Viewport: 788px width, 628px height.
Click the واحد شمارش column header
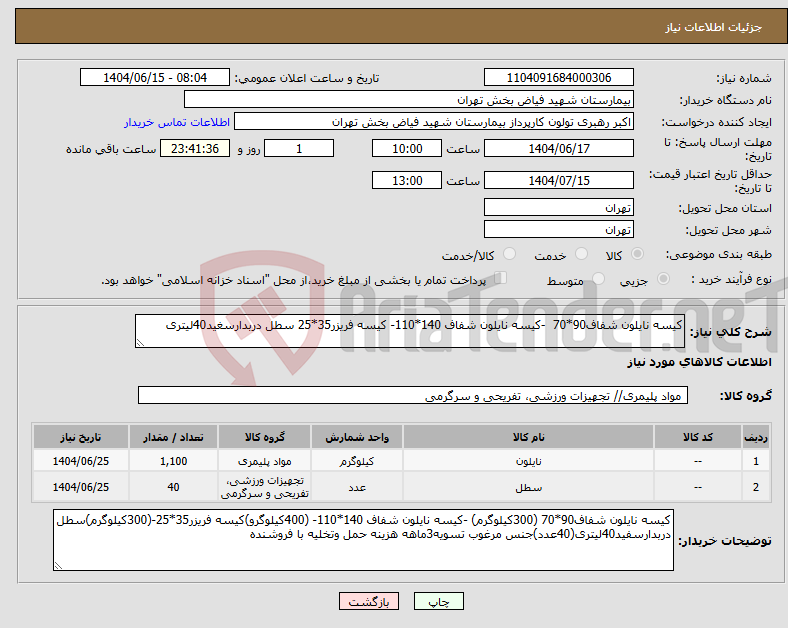357,437
